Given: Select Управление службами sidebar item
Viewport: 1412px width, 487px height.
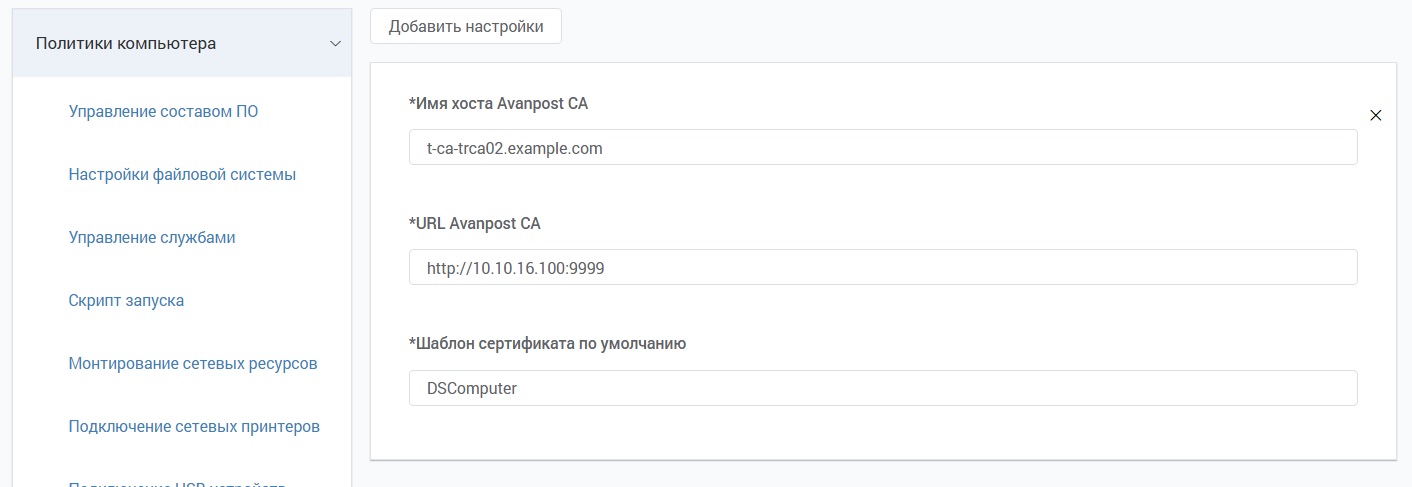Looking at the screenshot, I should coord(152,238).
